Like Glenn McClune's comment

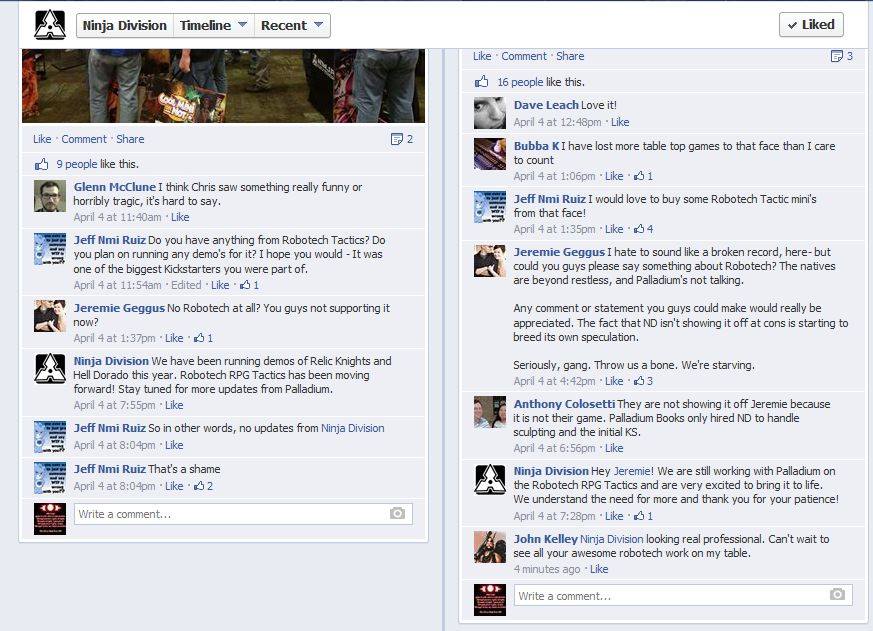click(180, 217)
